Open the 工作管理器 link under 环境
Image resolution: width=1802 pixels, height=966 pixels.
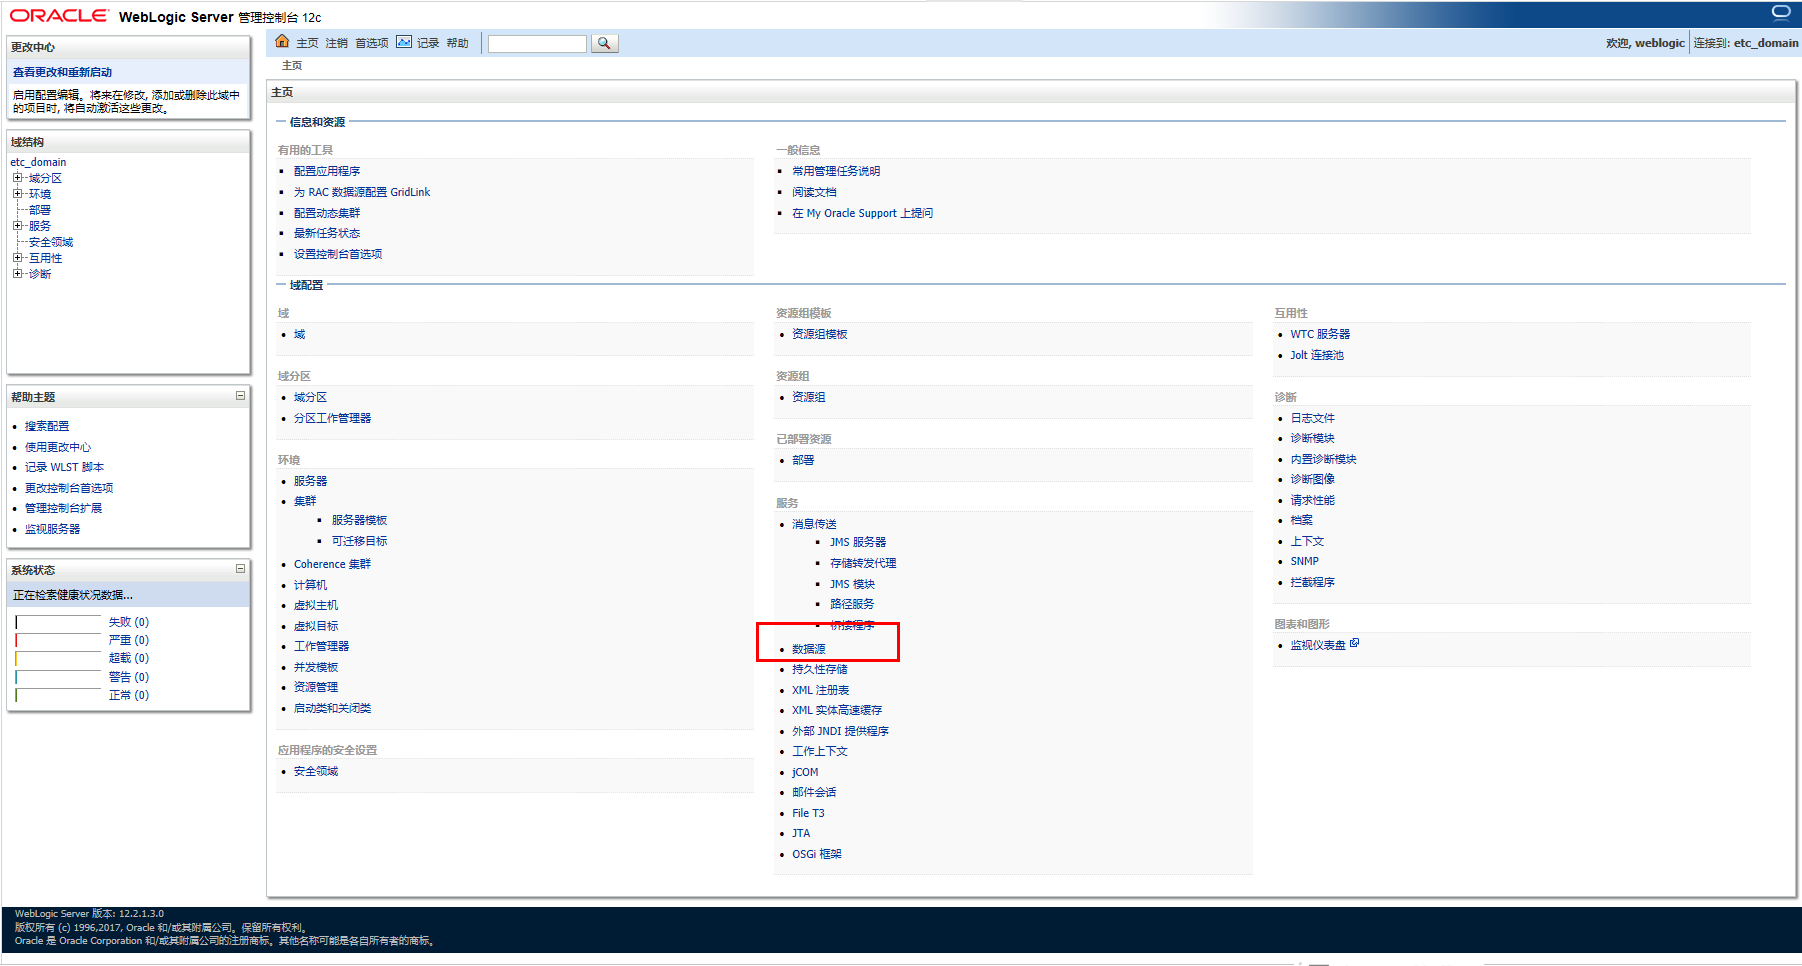click(321, 646)
